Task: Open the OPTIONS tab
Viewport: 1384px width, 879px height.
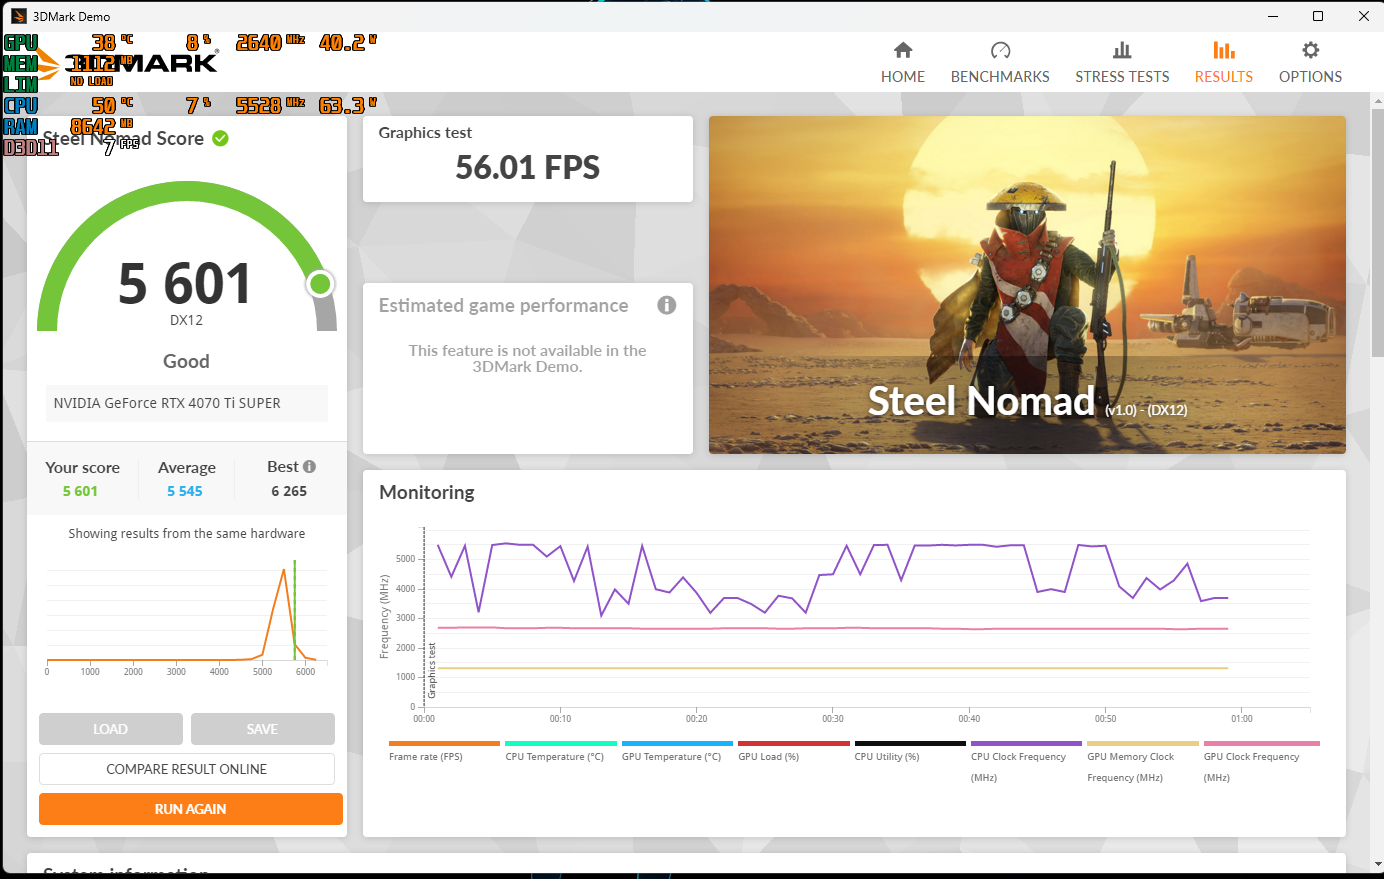Action: point(1310,63)
